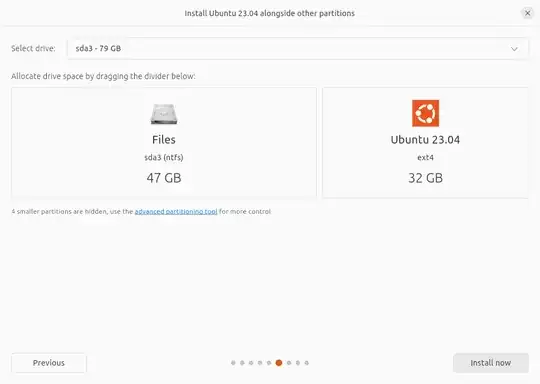Close the installer with the X button
The height and width of the screenshot is (384, 540).
pos(527,13)
